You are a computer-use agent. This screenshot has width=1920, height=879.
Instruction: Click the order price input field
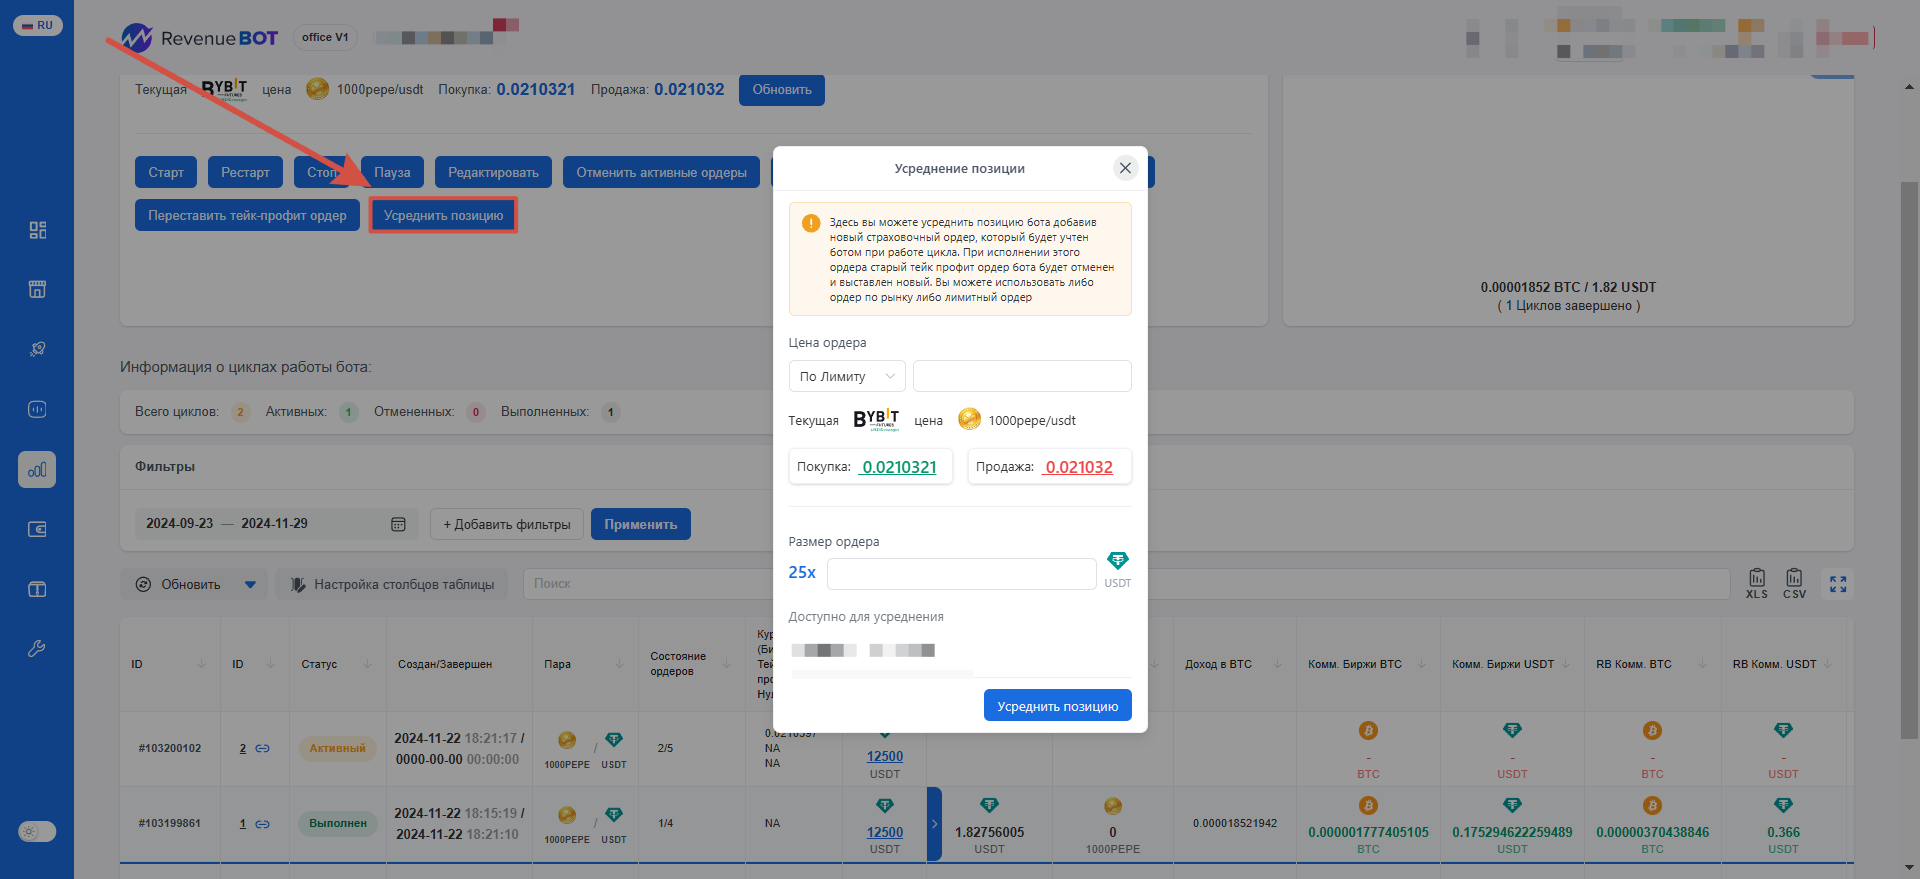coord(1022,376)
